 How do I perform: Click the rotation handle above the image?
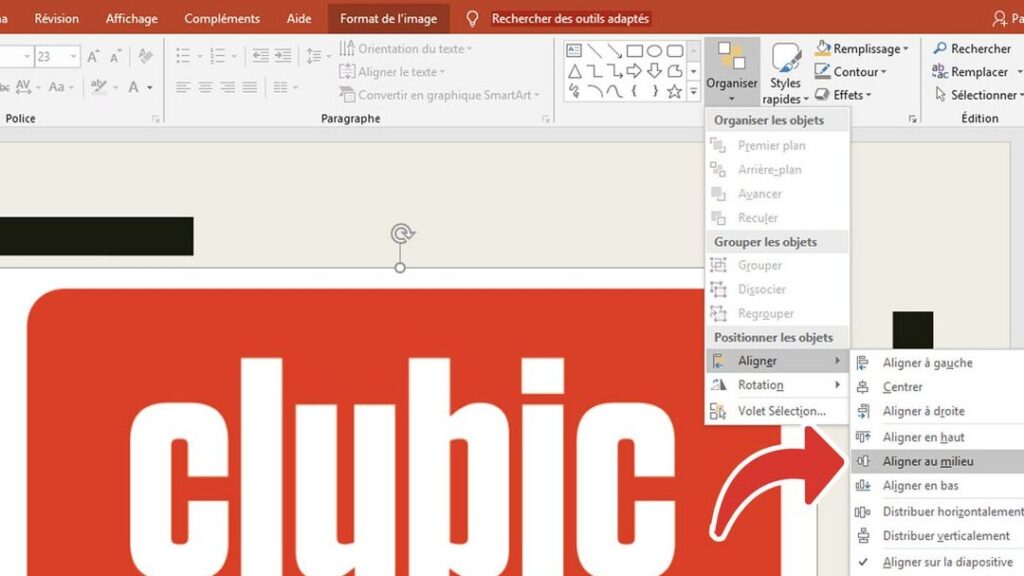tap(402, 233)
